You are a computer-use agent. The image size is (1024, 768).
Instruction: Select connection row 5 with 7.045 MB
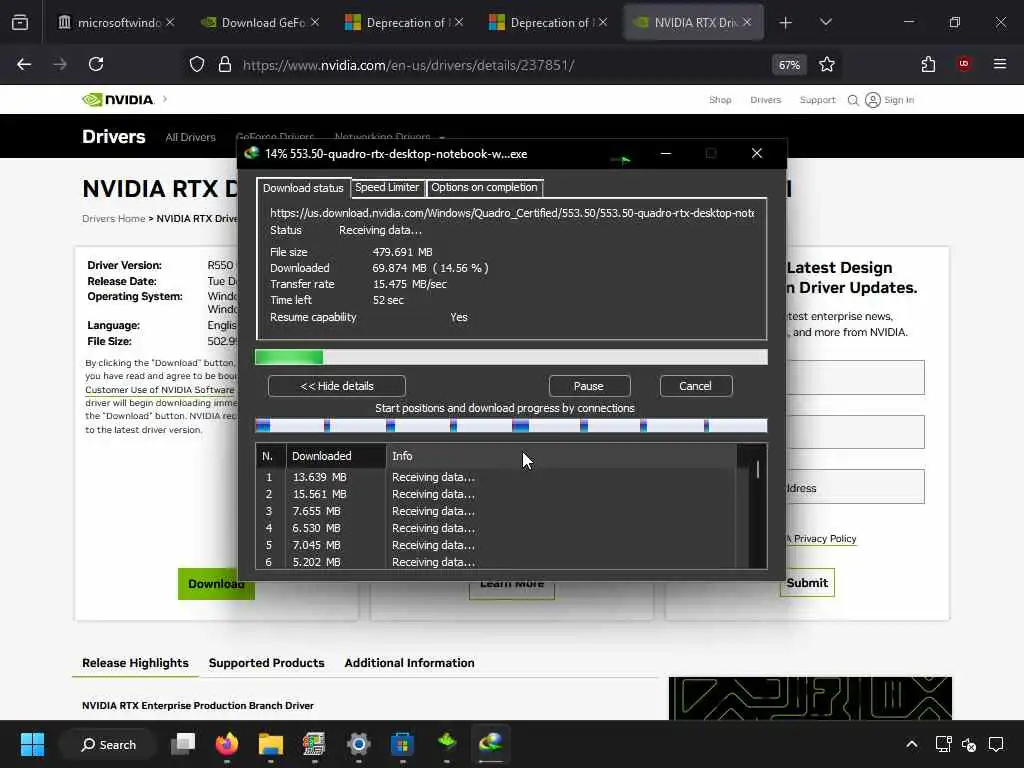coord(496,545)
